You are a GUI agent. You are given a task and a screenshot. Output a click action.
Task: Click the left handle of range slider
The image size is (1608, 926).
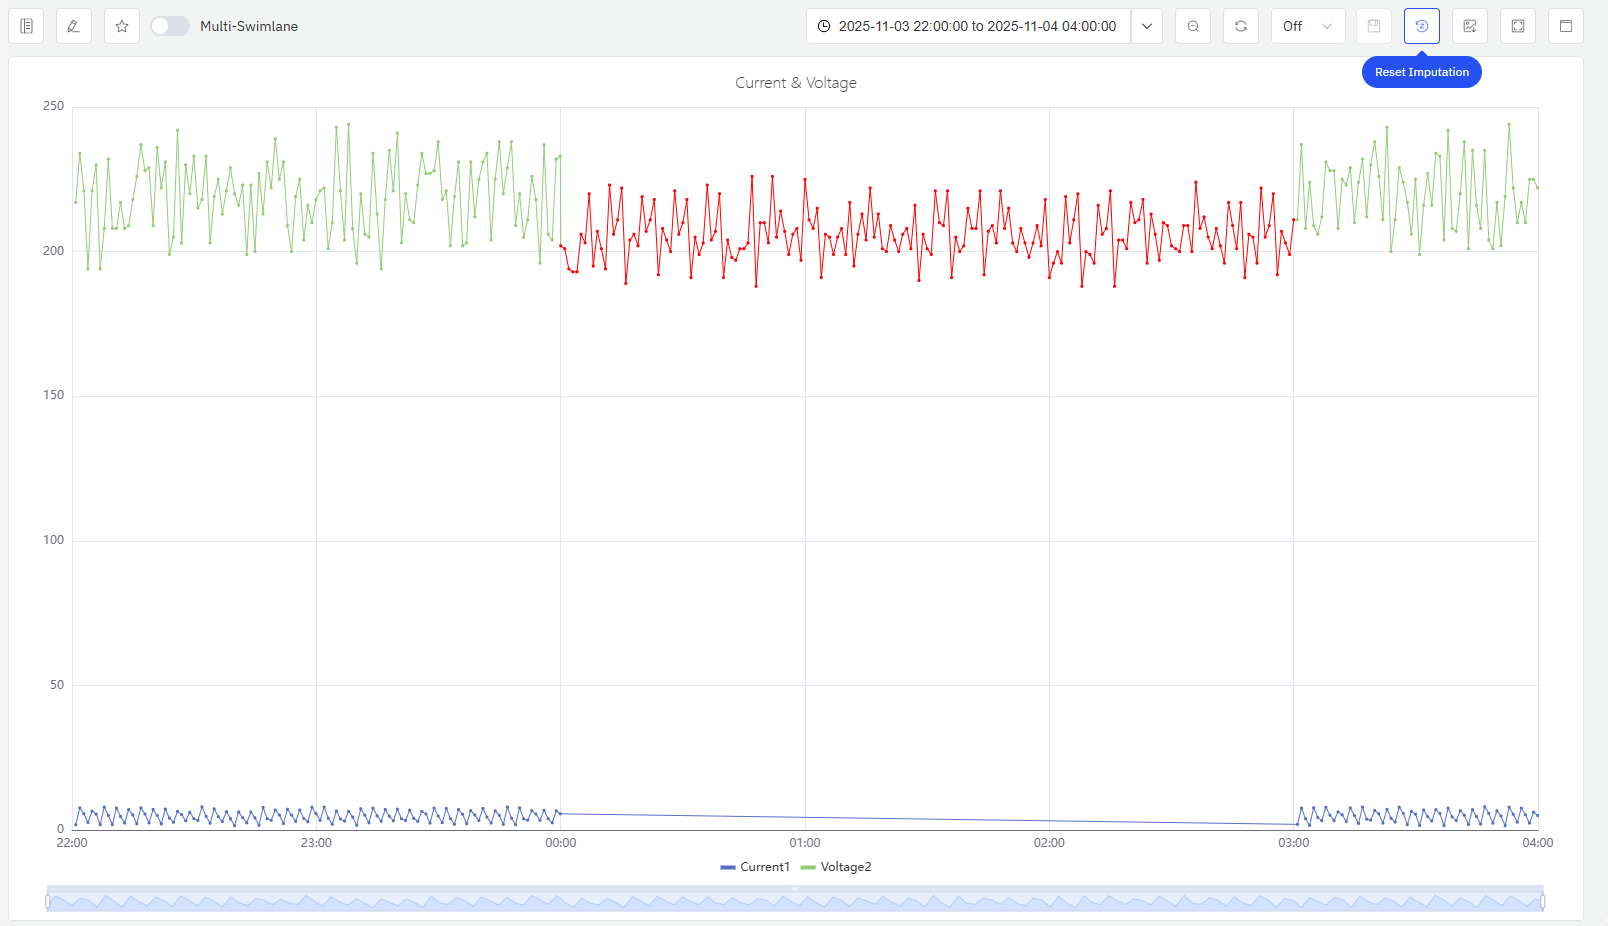pyautogui.click(x=48, y=901)
